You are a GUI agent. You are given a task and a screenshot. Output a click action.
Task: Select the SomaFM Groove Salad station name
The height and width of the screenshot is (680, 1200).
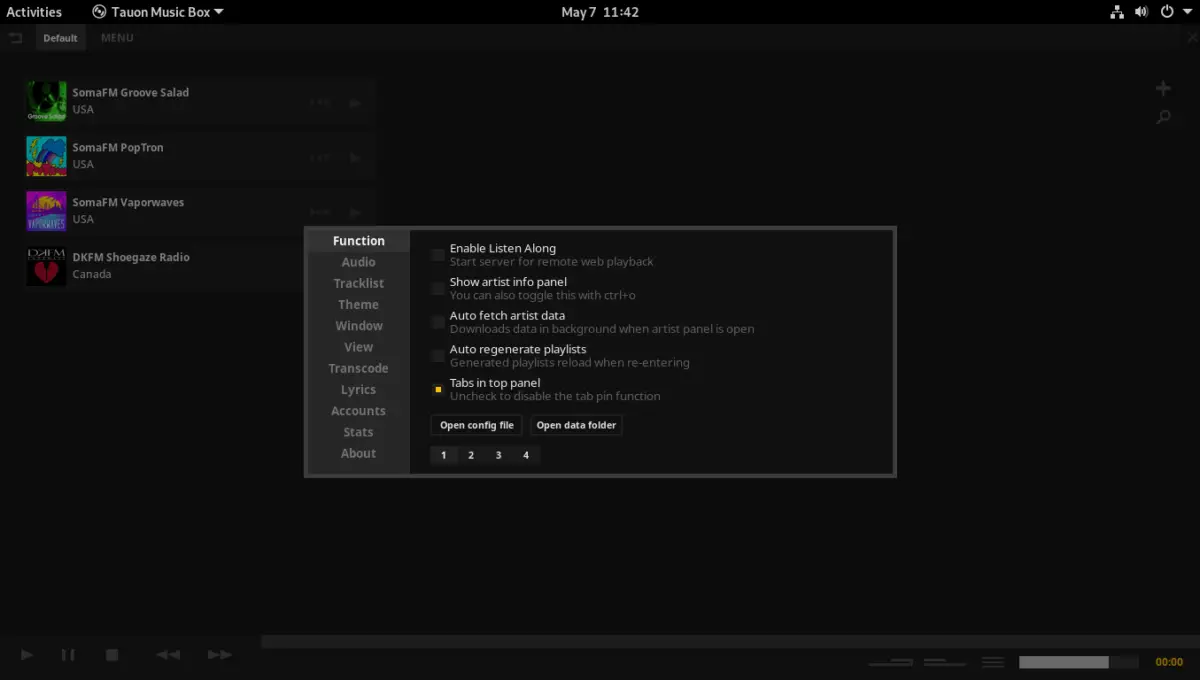pyautogui.click(x=130, y=92)
